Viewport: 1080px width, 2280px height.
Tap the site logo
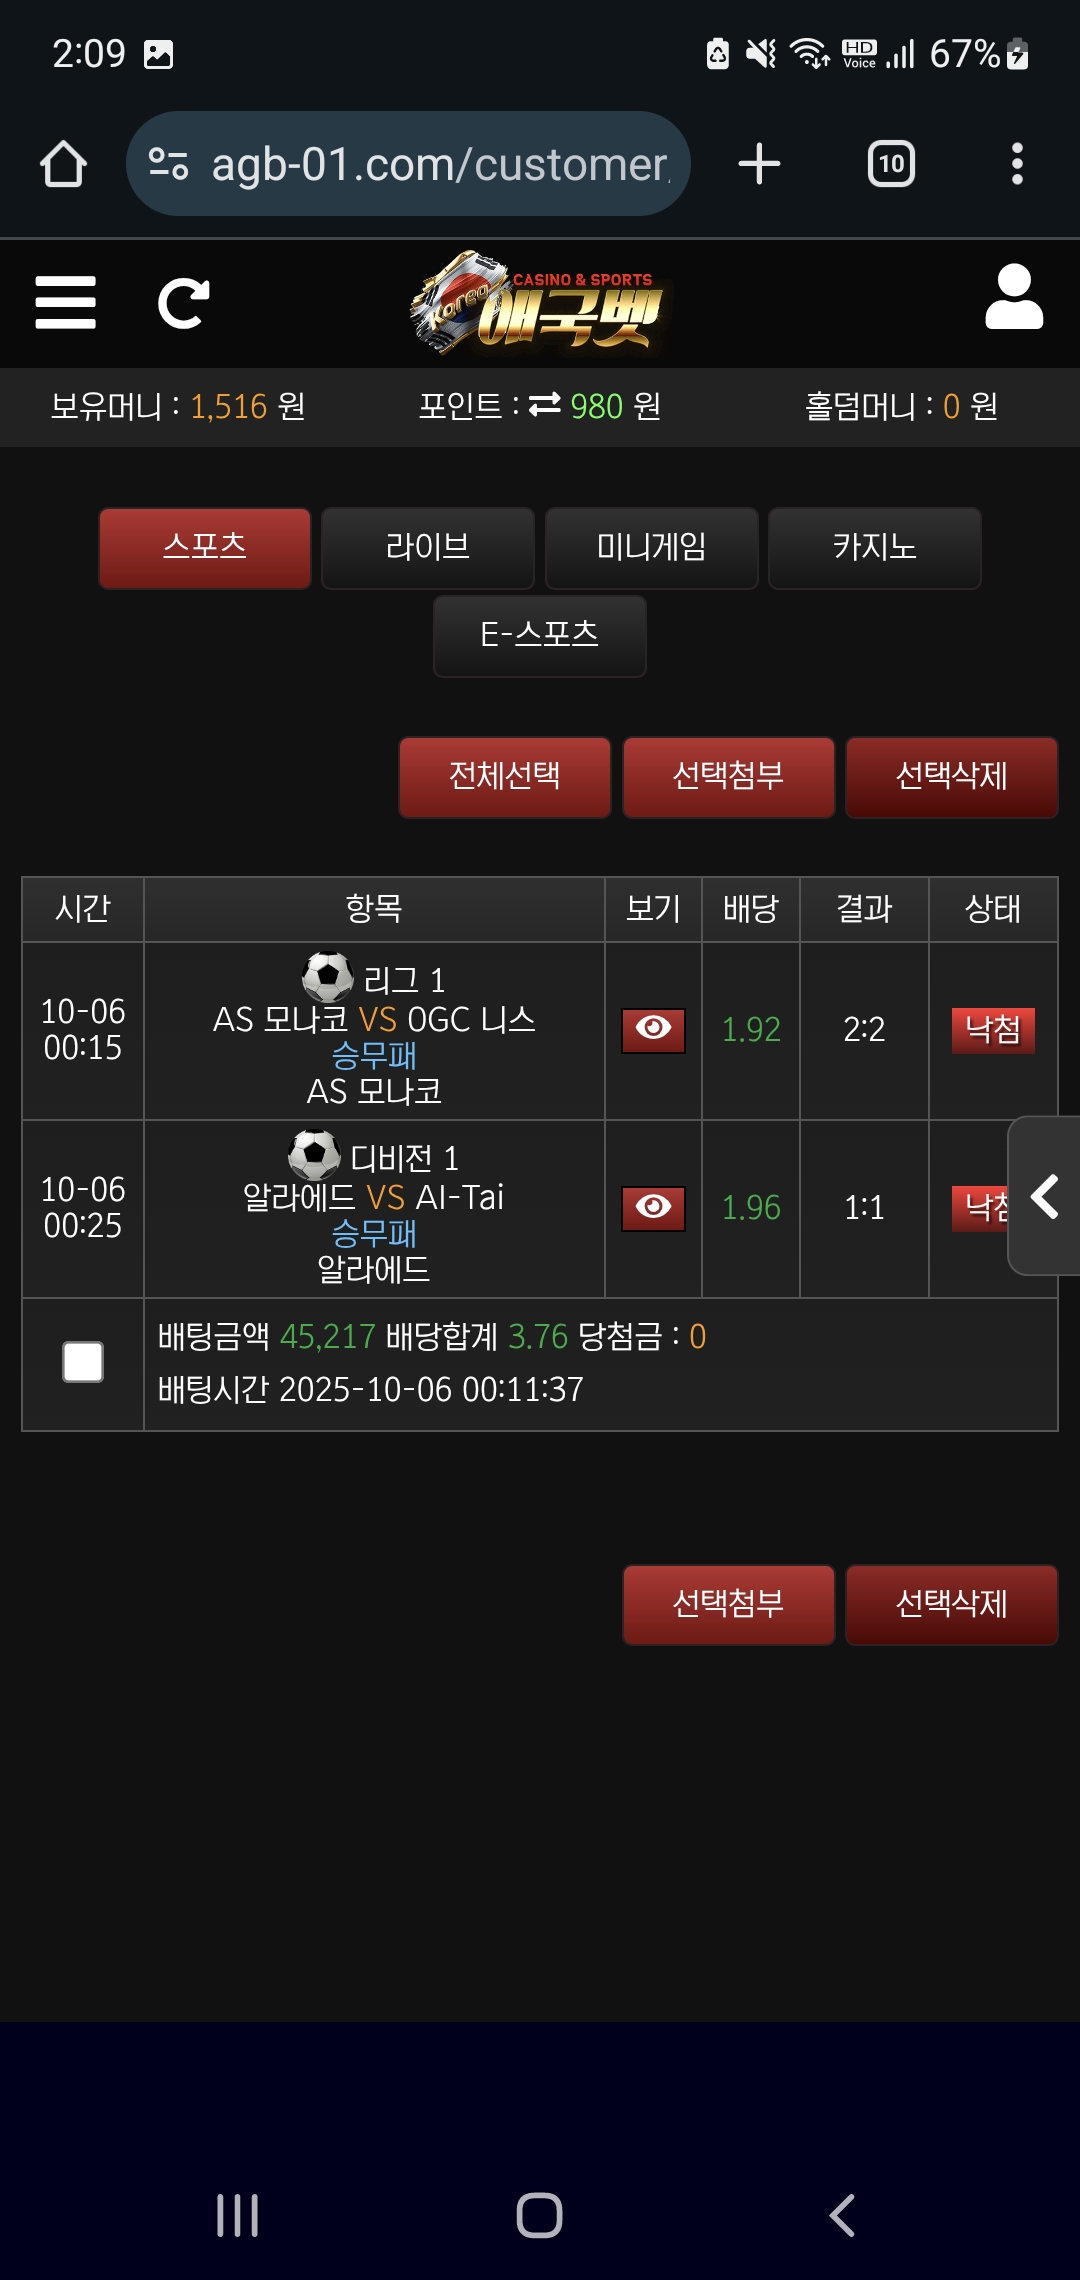tap(540, 303)
